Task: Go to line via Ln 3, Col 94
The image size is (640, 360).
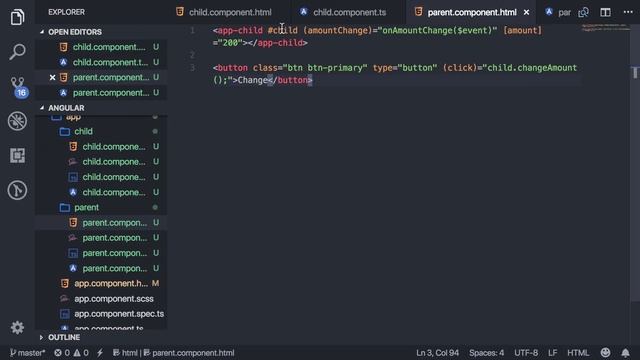Action: tap(437, 353)
